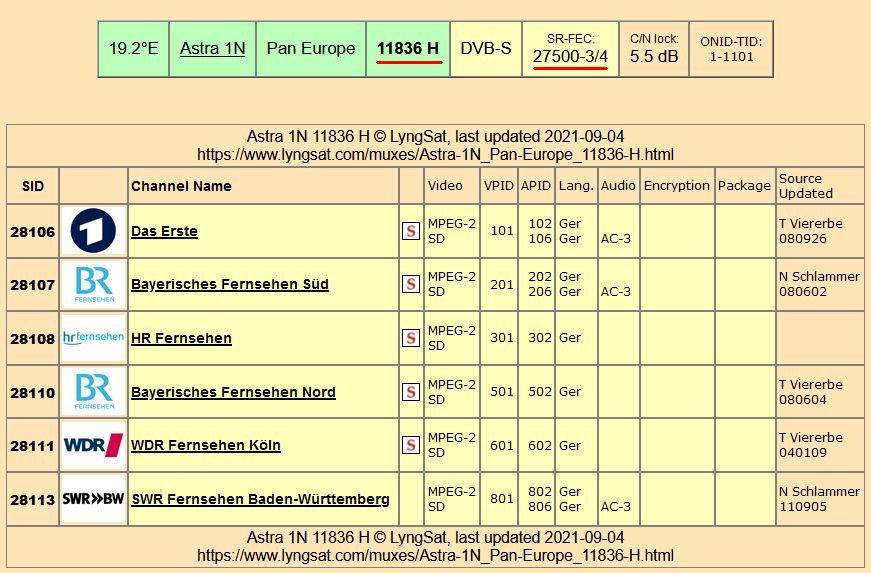Open the 11836 H frequency link
Viewport: 871px width, 573px height.
409,48
